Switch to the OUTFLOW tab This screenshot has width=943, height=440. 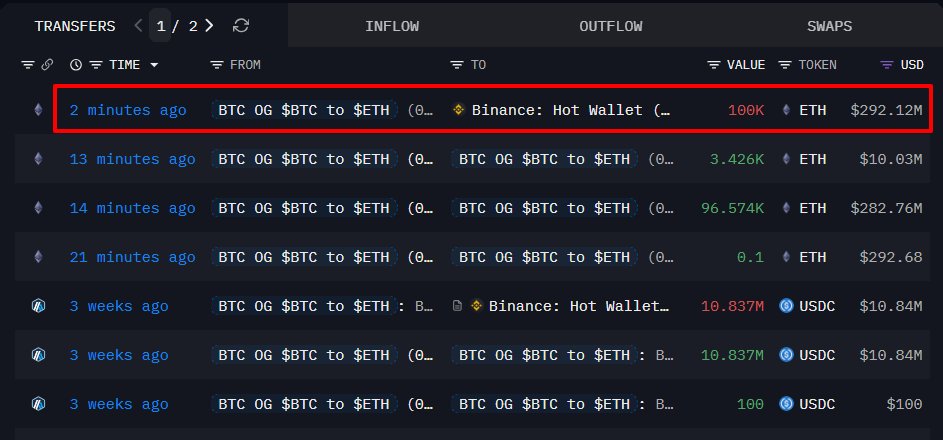610,26
